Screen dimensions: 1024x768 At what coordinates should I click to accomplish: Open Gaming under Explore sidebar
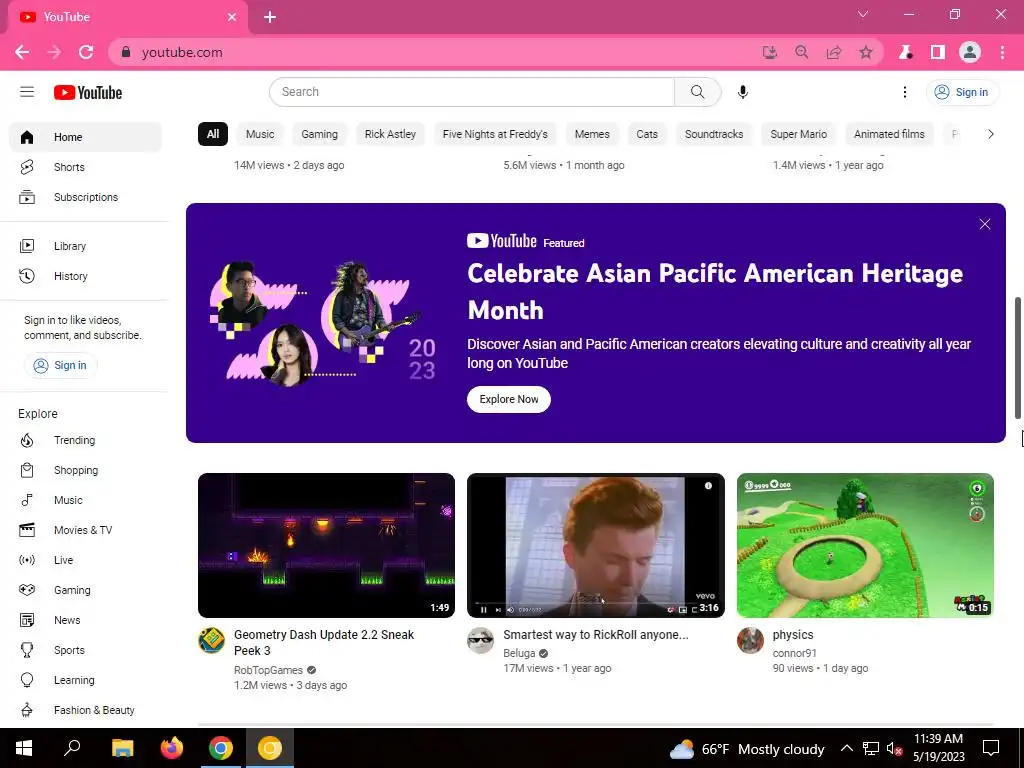click(85, 590)
